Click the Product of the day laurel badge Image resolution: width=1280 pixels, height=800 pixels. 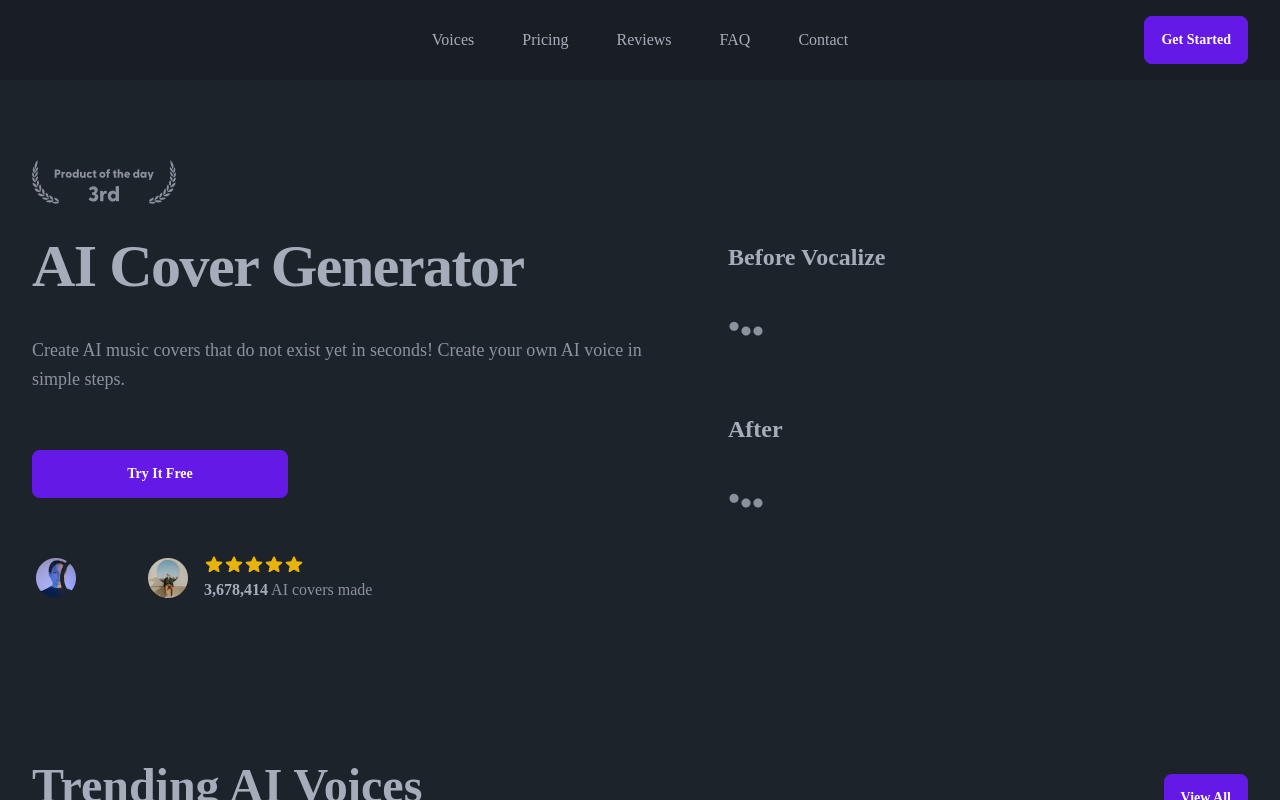[x=104, y=182]
